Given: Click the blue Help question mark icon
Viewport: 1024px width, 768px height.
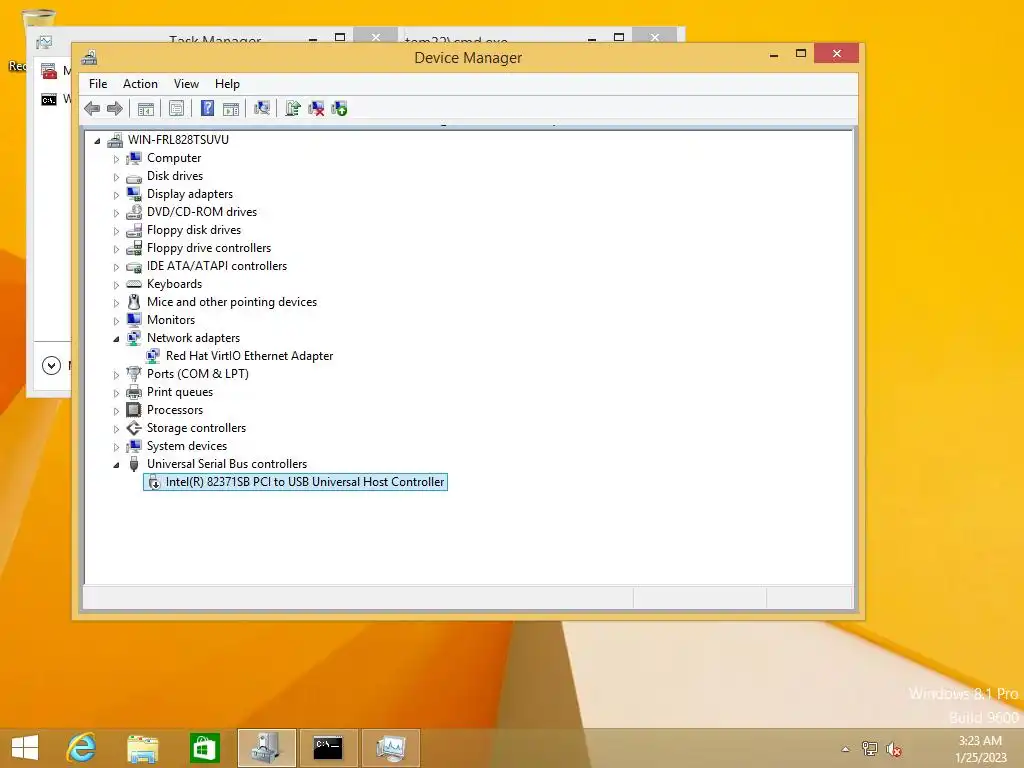Looking at the screenshot, I should coord(207,108).
